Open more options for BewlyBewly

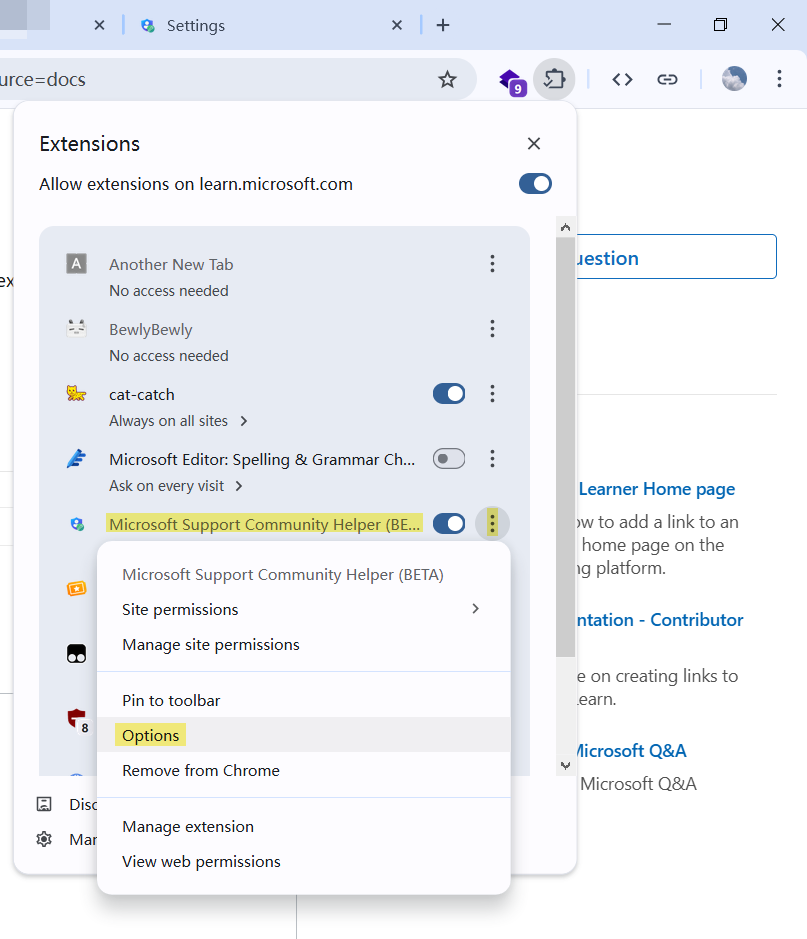[x=492, y=329]
